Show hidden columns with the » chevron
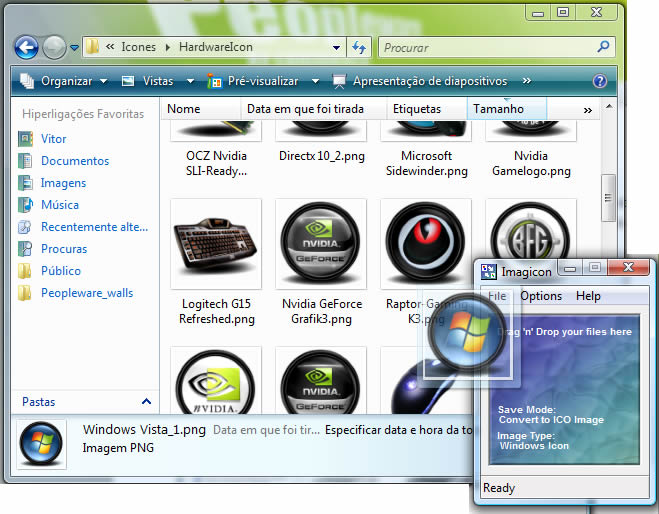This screenshot has height=514, width=659. 587,109
